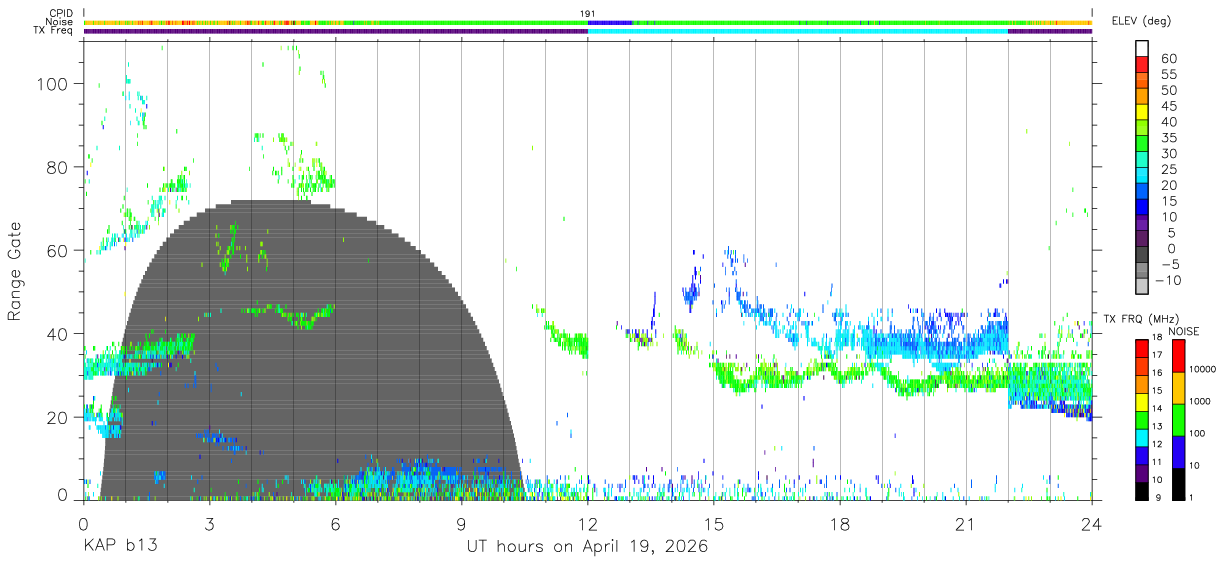Select the yellow segment of NOISE legend bar
The height and width of the screenshot is (567, 1228).
click(x=1179, y=387)
